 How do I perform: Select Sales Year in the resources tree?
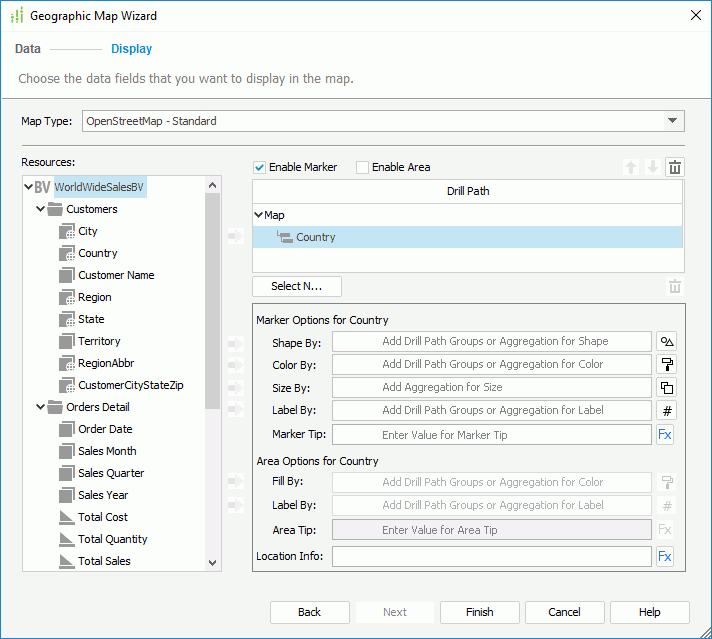click(103, 495)
